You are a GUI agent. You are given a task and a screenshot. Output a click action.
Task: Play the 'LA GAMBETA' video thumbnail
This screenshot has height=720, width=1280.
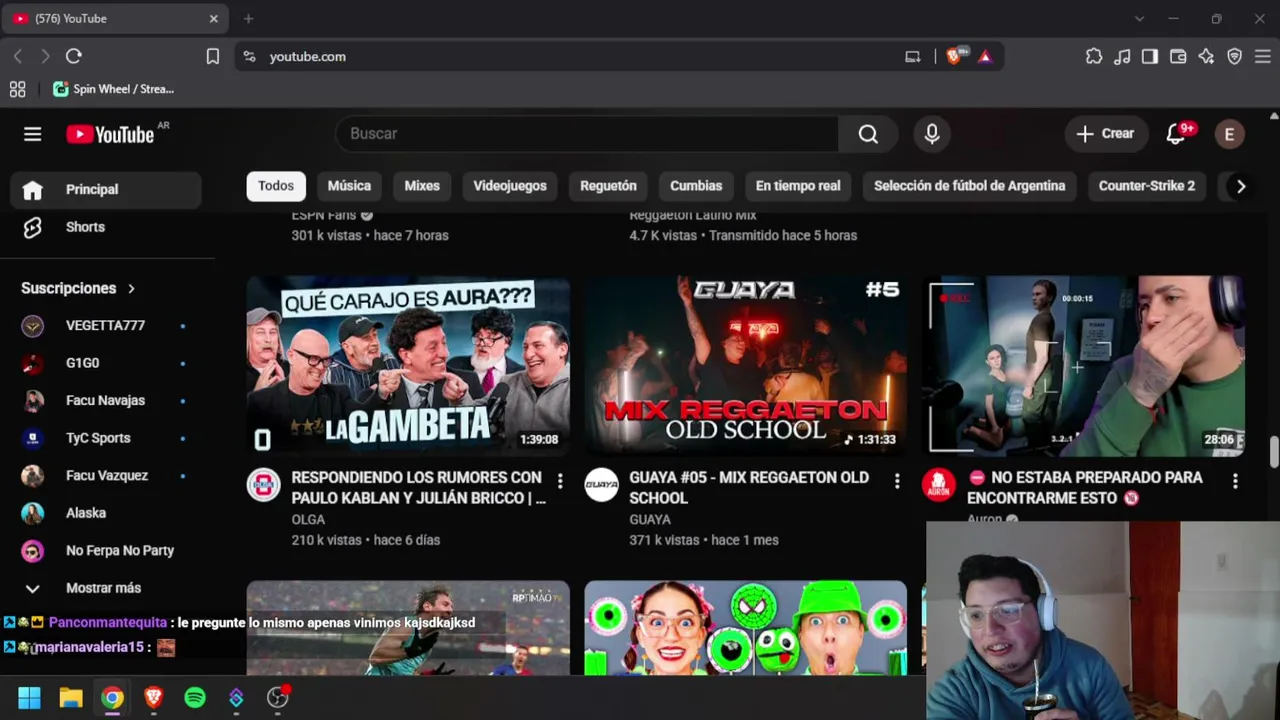[408, 366]
